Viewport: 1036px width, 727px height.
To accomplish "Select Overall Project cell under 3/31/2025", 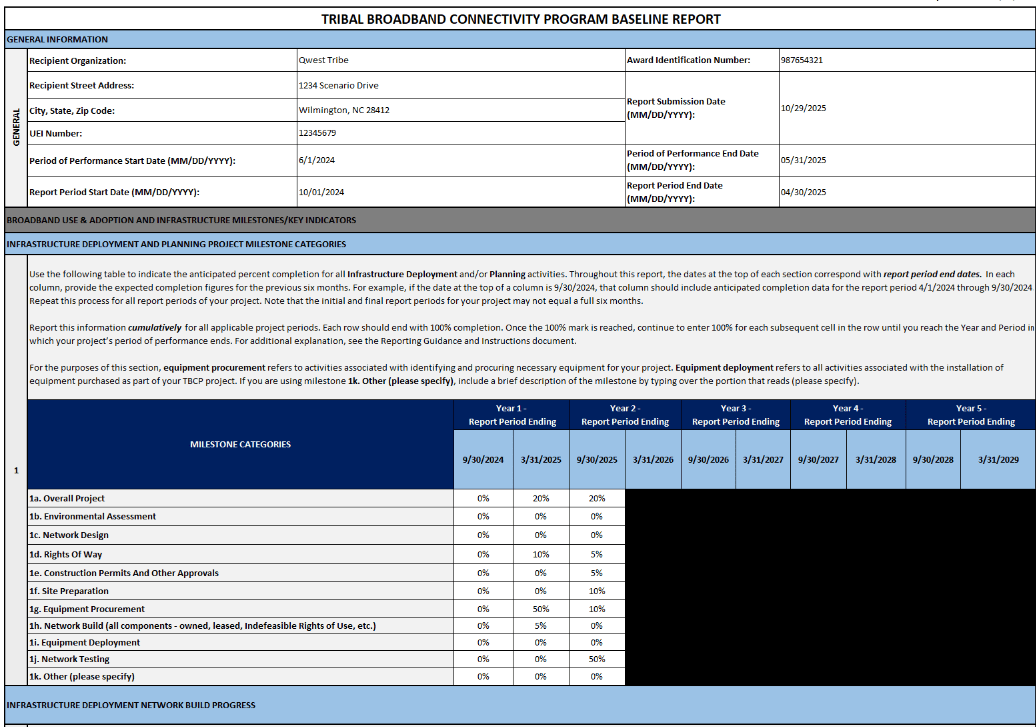I will click(540, 498).
